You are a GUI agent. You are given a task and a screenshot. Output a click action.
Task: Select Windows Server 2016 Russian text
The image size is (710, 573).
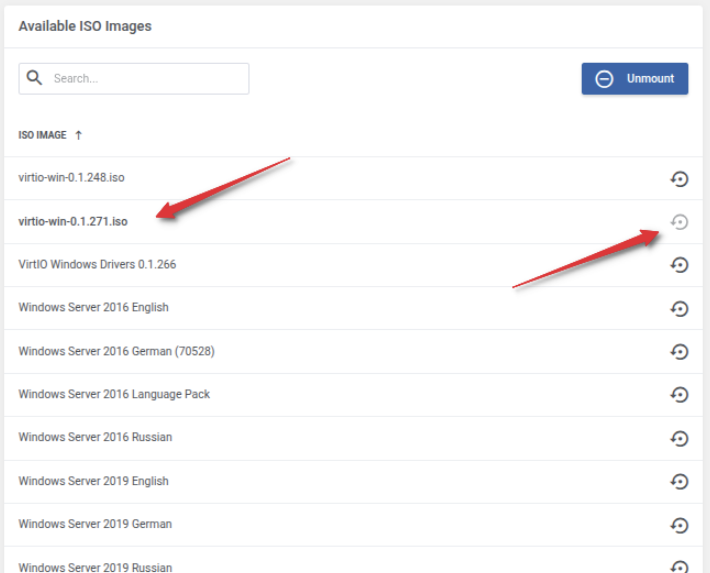95,437
